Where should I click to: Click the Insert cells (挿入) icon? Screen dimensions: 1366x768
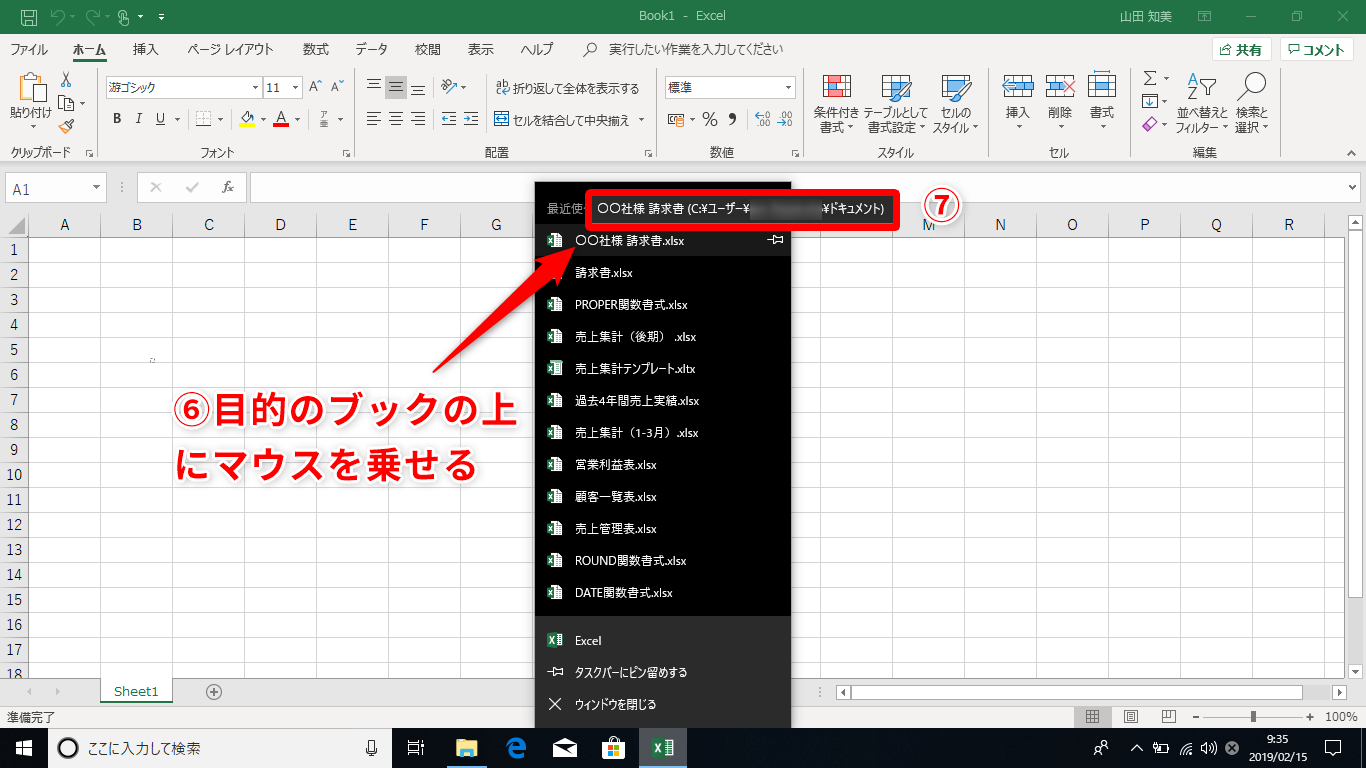click(x=1018, y=87)
